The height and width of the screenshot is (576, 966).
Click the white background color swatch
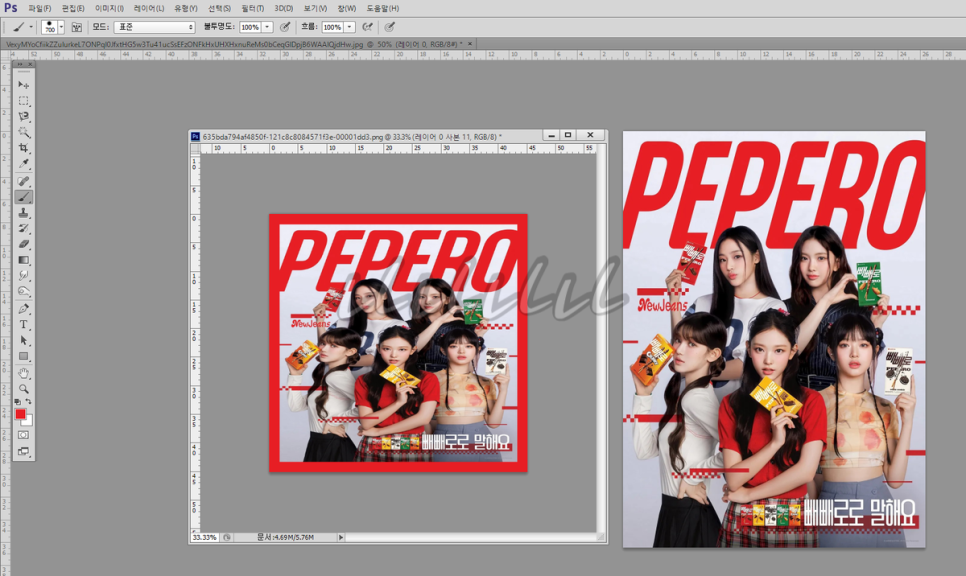28,421
